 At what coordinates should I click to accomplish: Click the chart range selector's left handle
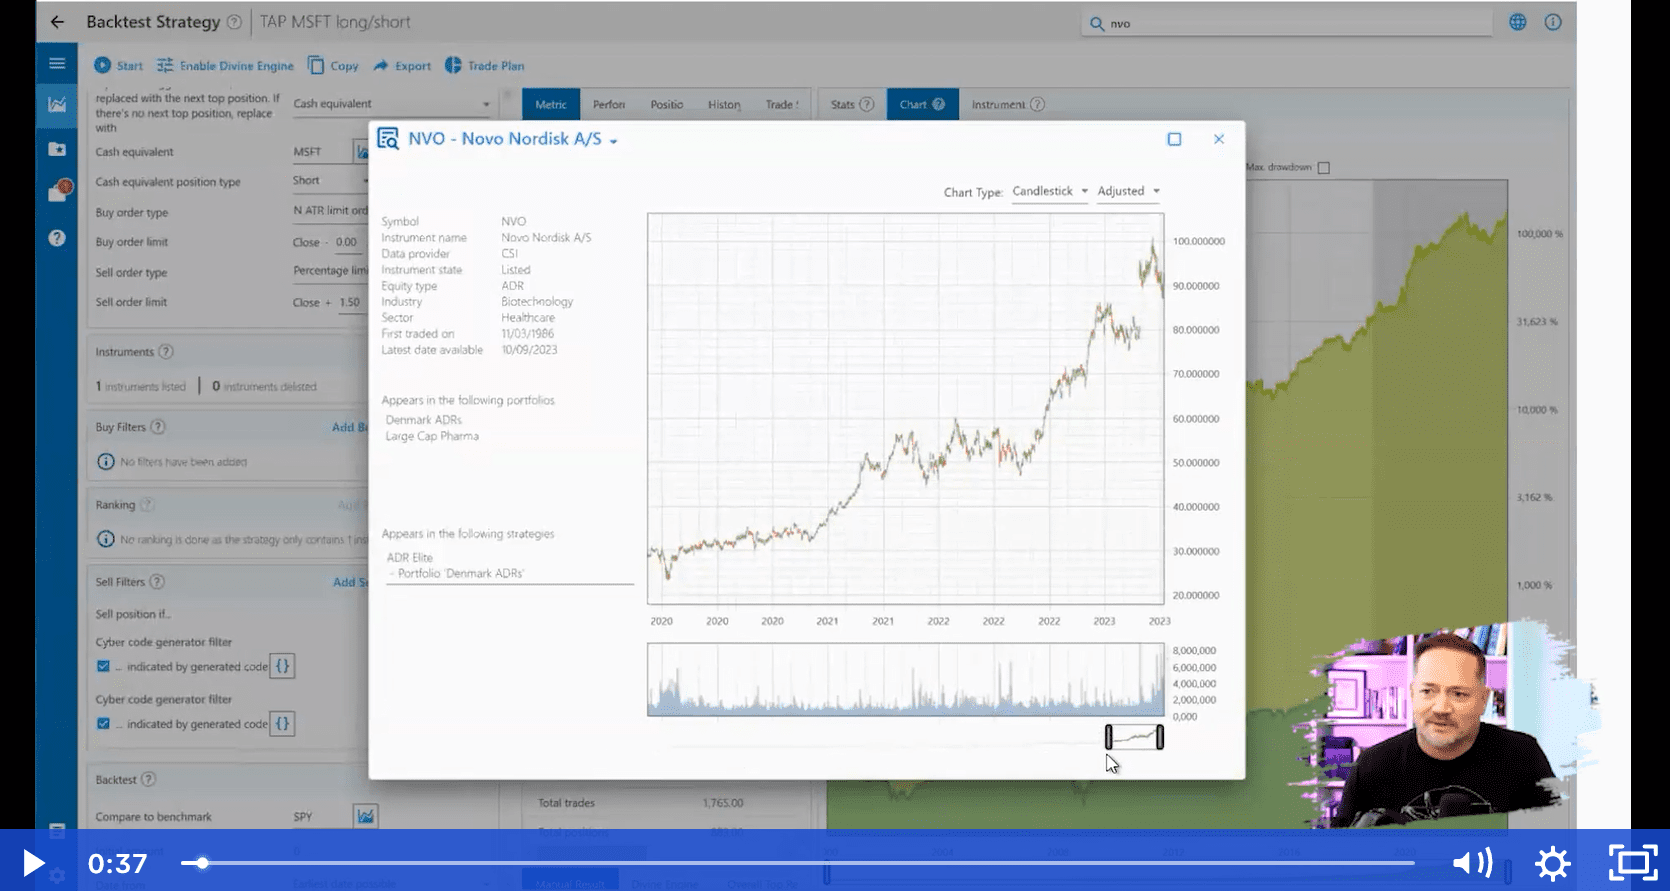click(x=1108, y=737)
